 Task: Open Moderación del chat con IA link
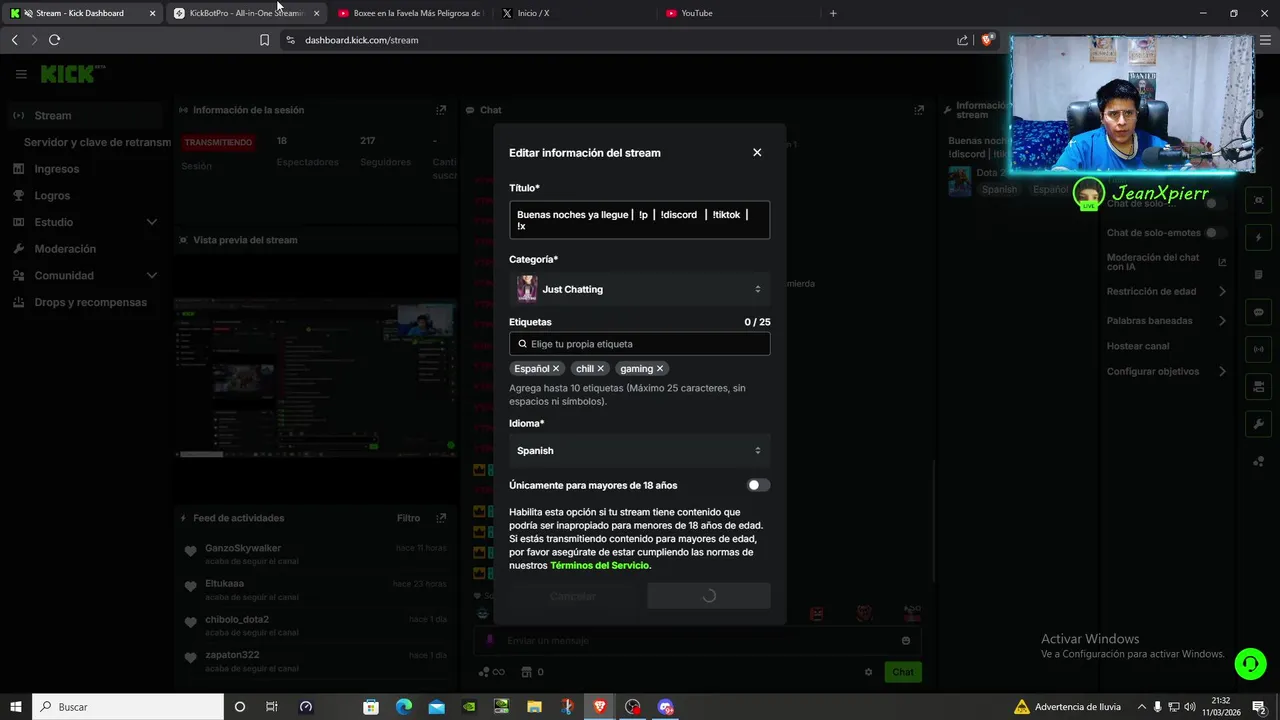tap(1166, 262)
